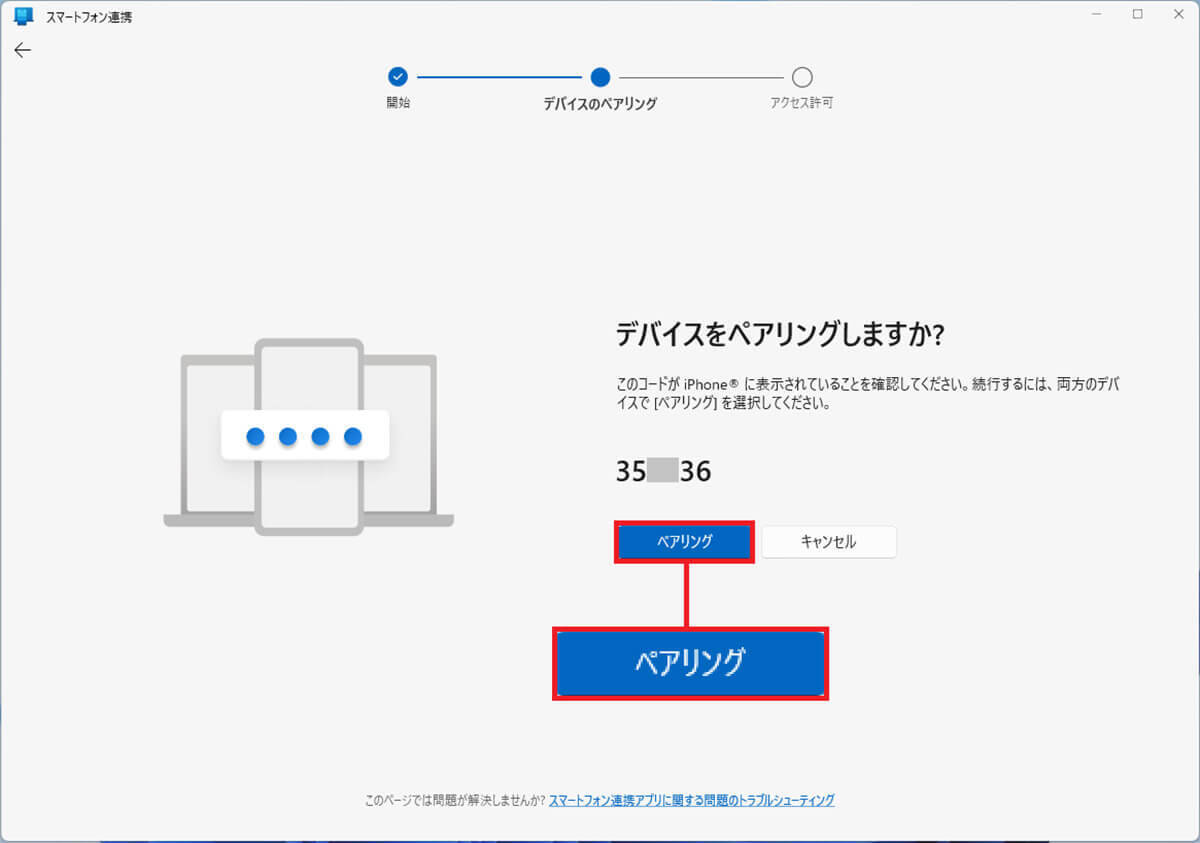The image size is (1200, 843).
Task: Click the デバイスのペアリング step label
Action: tap(600, 103)
